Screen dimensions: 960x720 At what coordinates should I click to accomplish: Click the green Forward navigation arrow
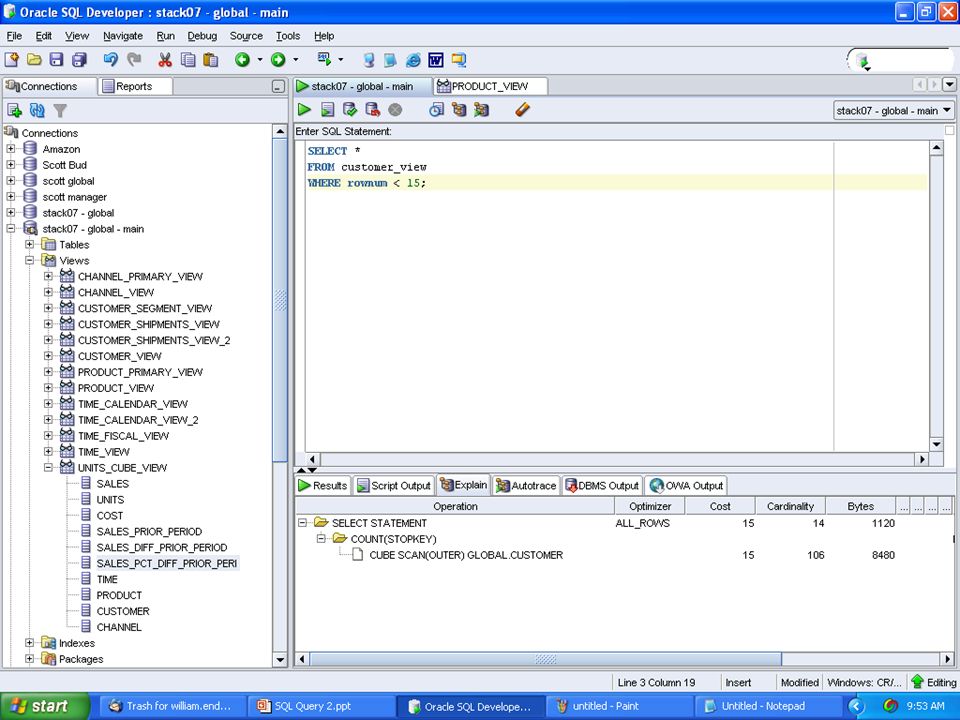[278, 59]
